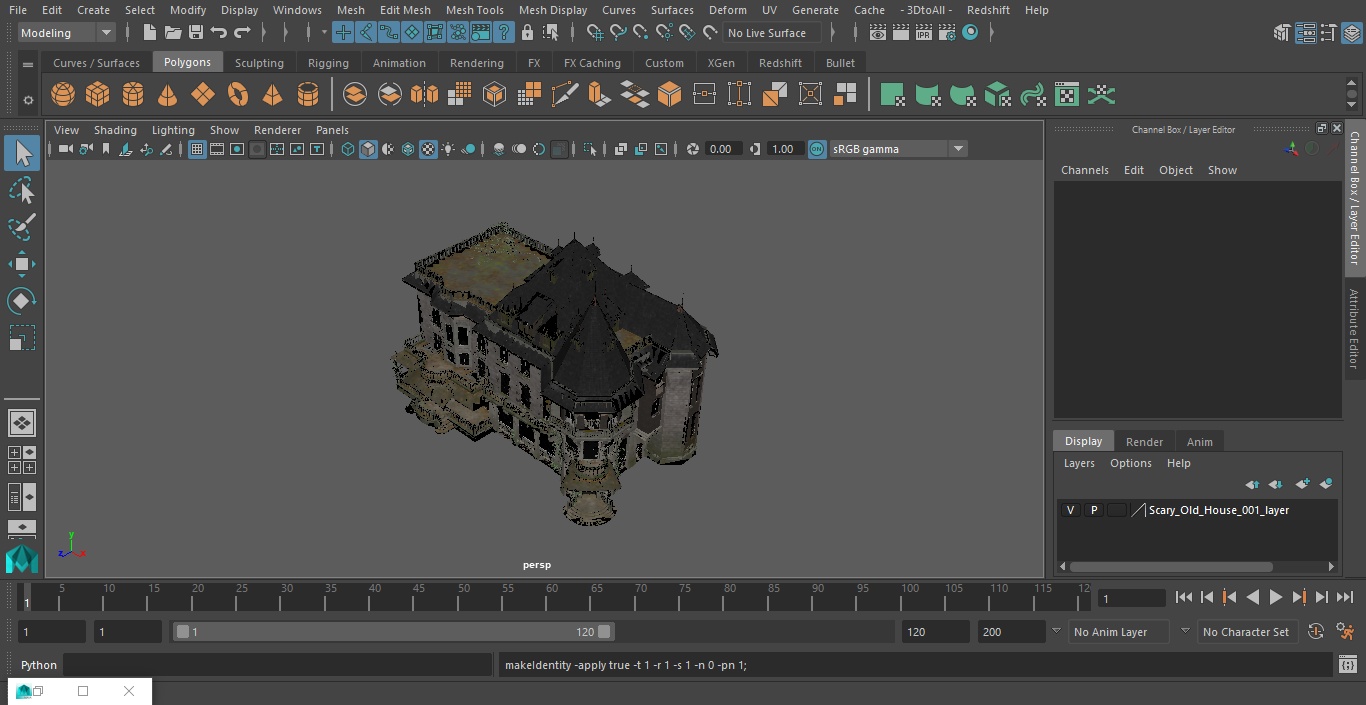
Task: Open the Python/MEL language switch
Action: [39, 665]
